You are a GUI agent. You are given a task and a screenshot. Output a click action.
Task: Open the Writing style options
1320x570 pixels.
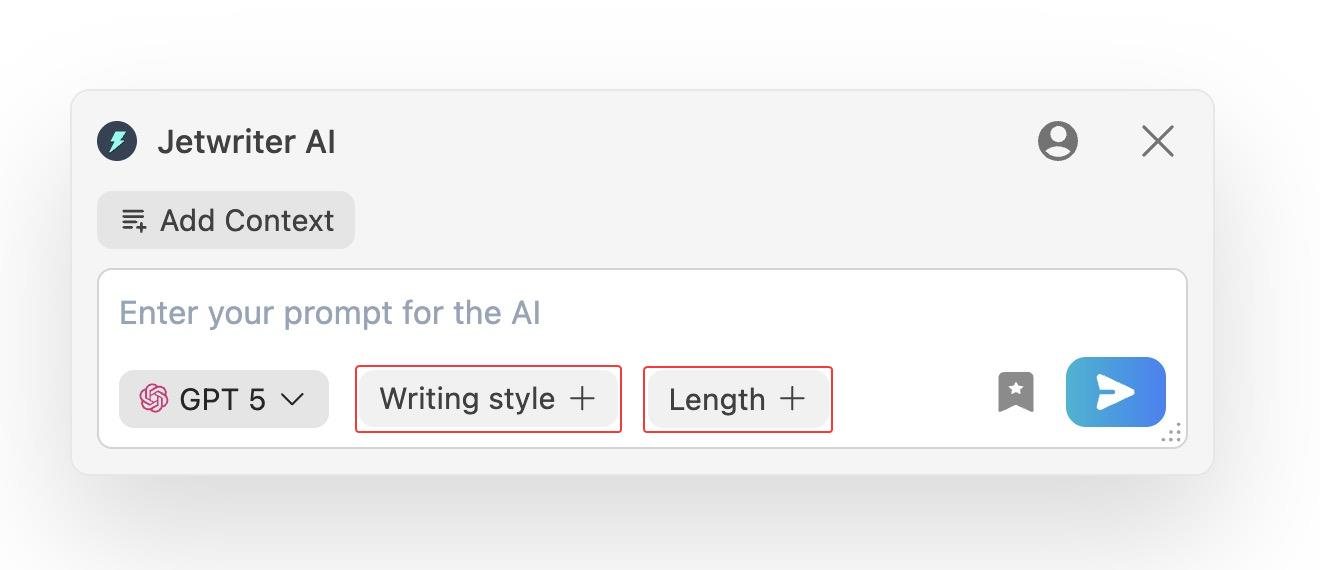(x=488, y=399)
